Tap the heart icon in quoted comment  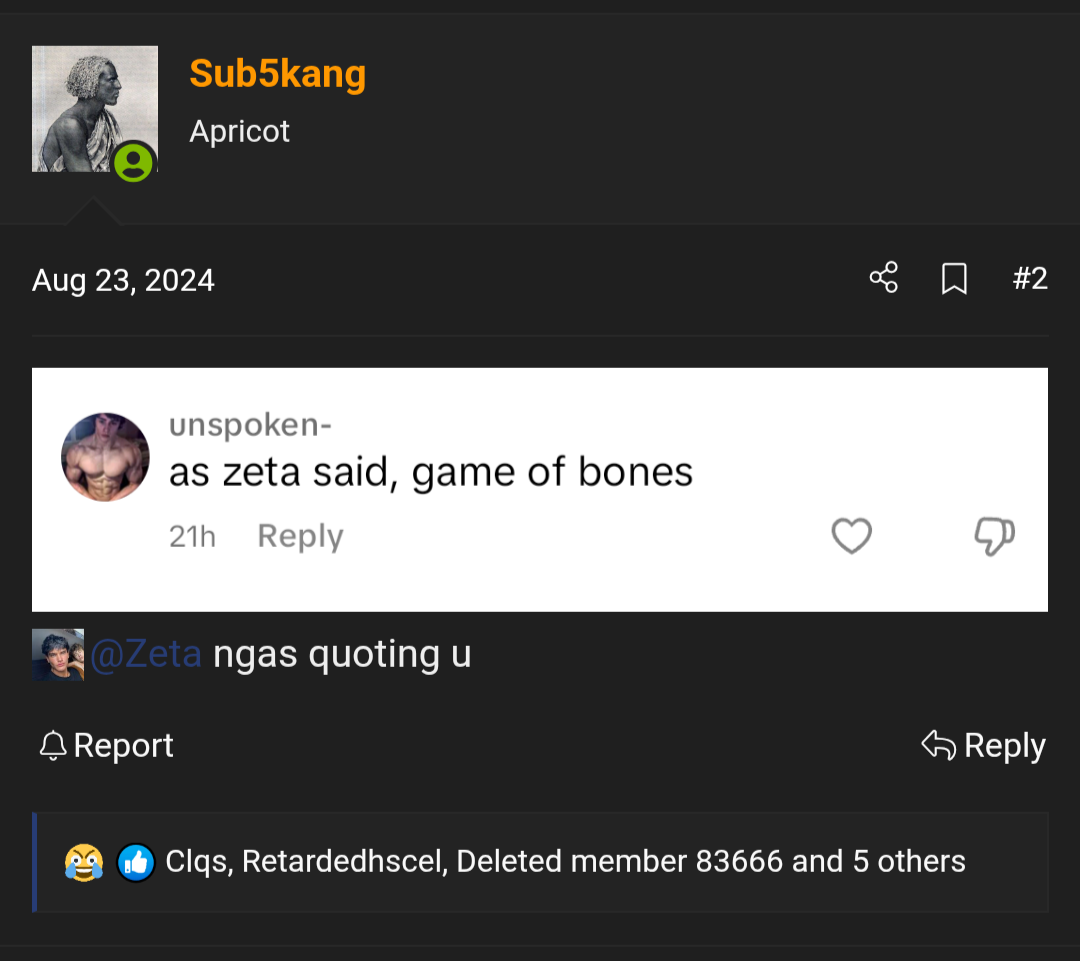point(851,537)
